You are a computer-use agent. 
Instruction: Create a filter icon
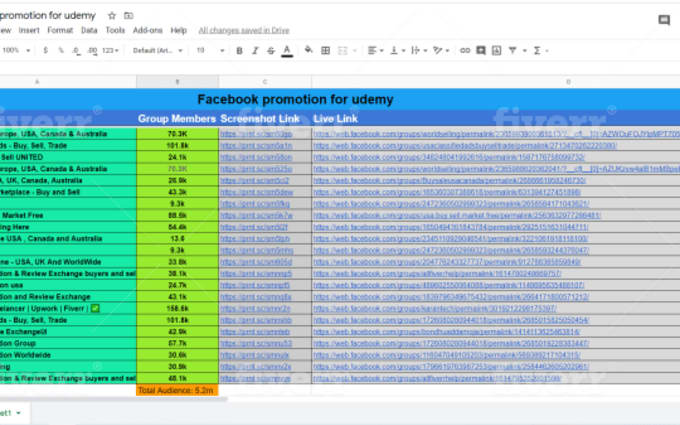point(513,51)
